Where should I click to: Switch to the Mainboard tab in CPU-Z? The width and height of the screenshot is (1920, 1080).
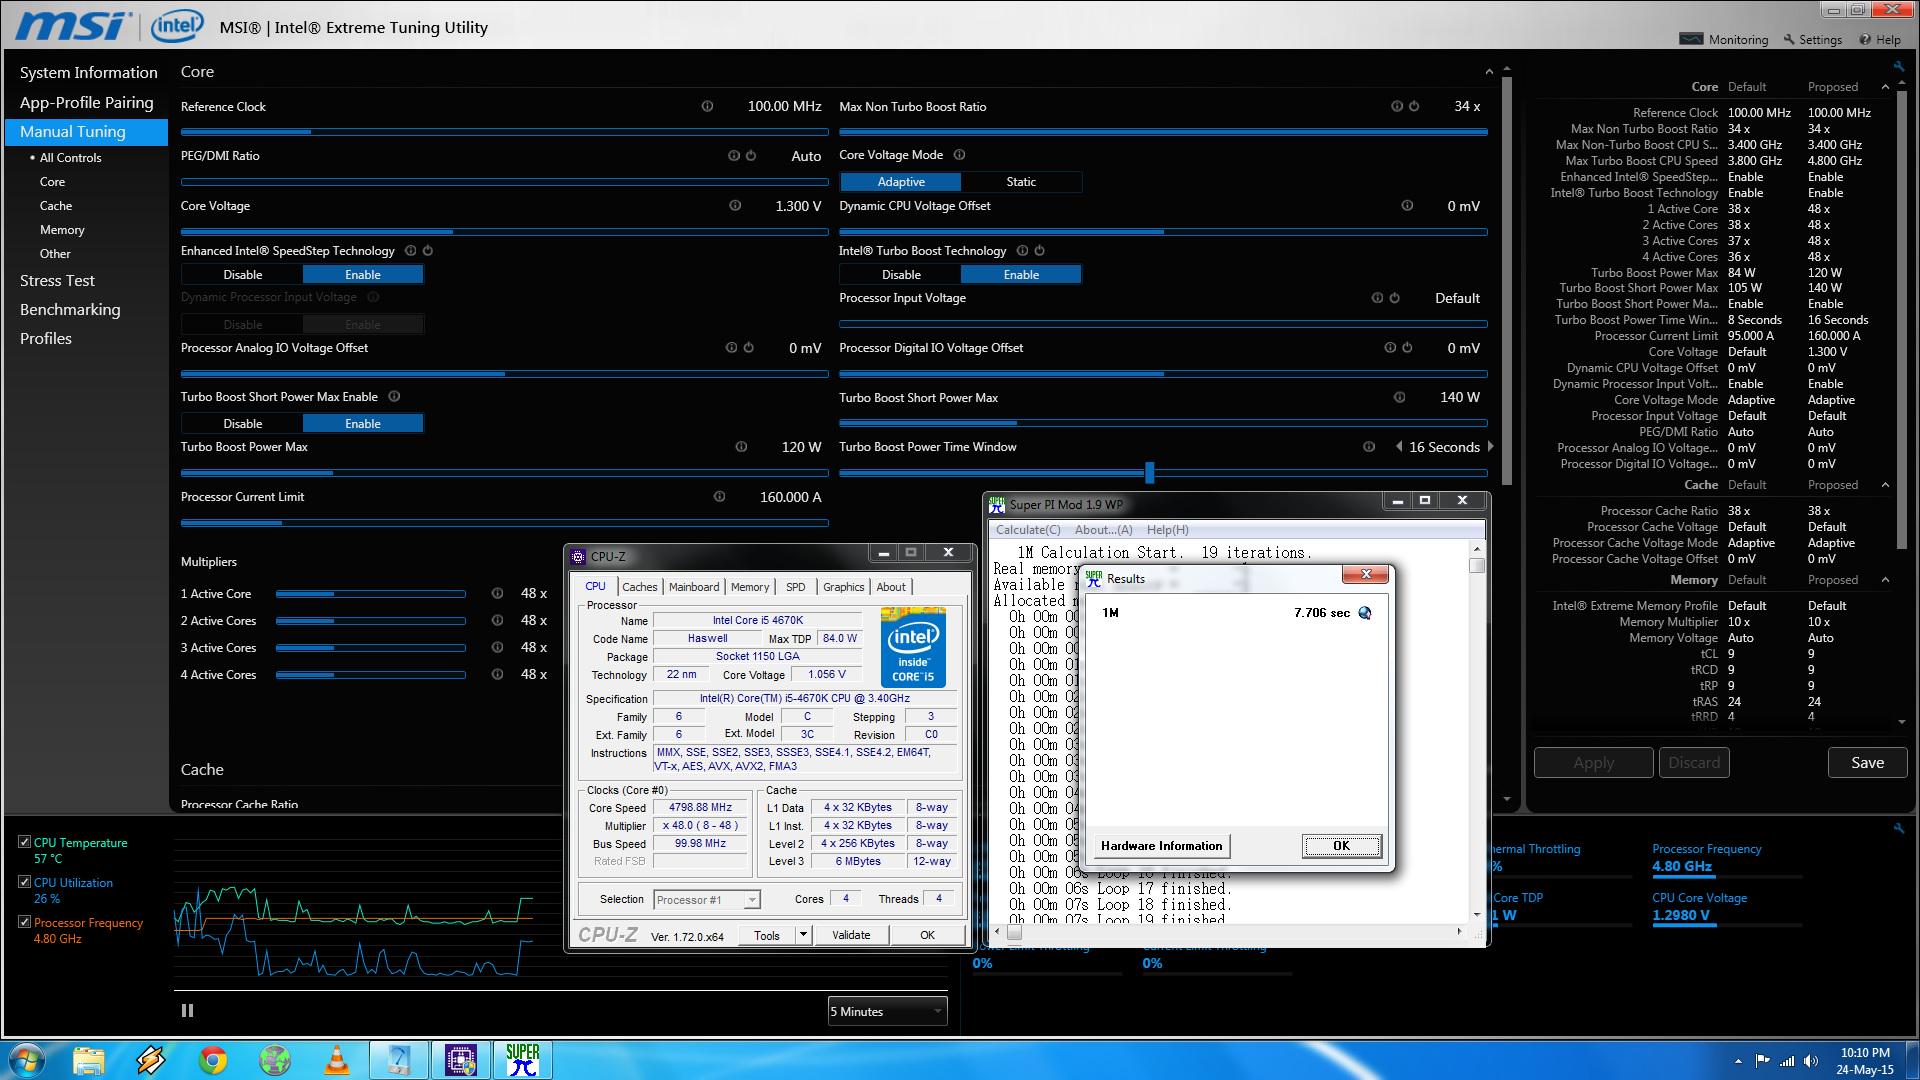tap(693, 587)
